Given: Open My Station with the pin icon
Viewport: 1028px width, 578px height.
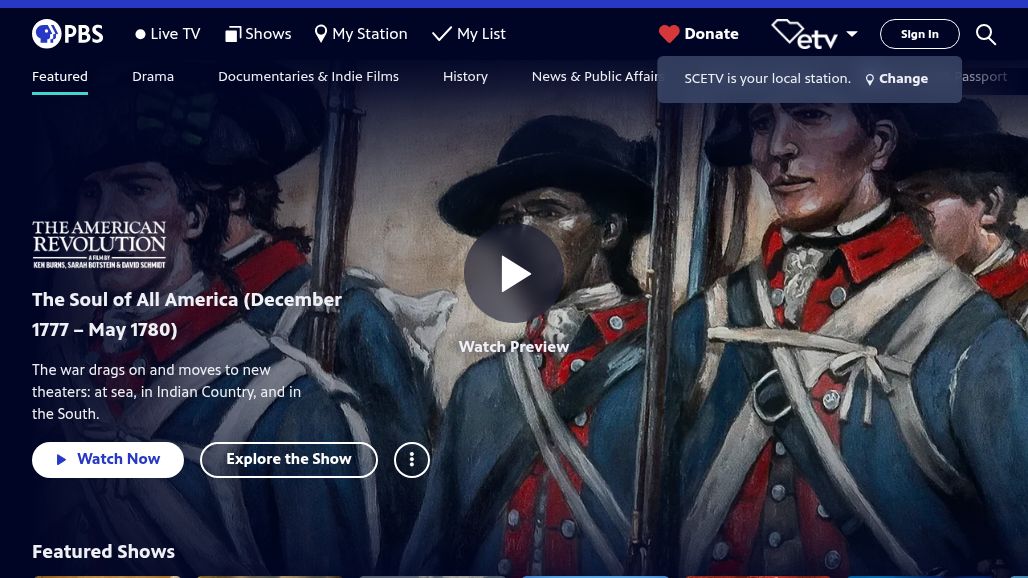Looking at the screenshot, I should pos(361,34).
